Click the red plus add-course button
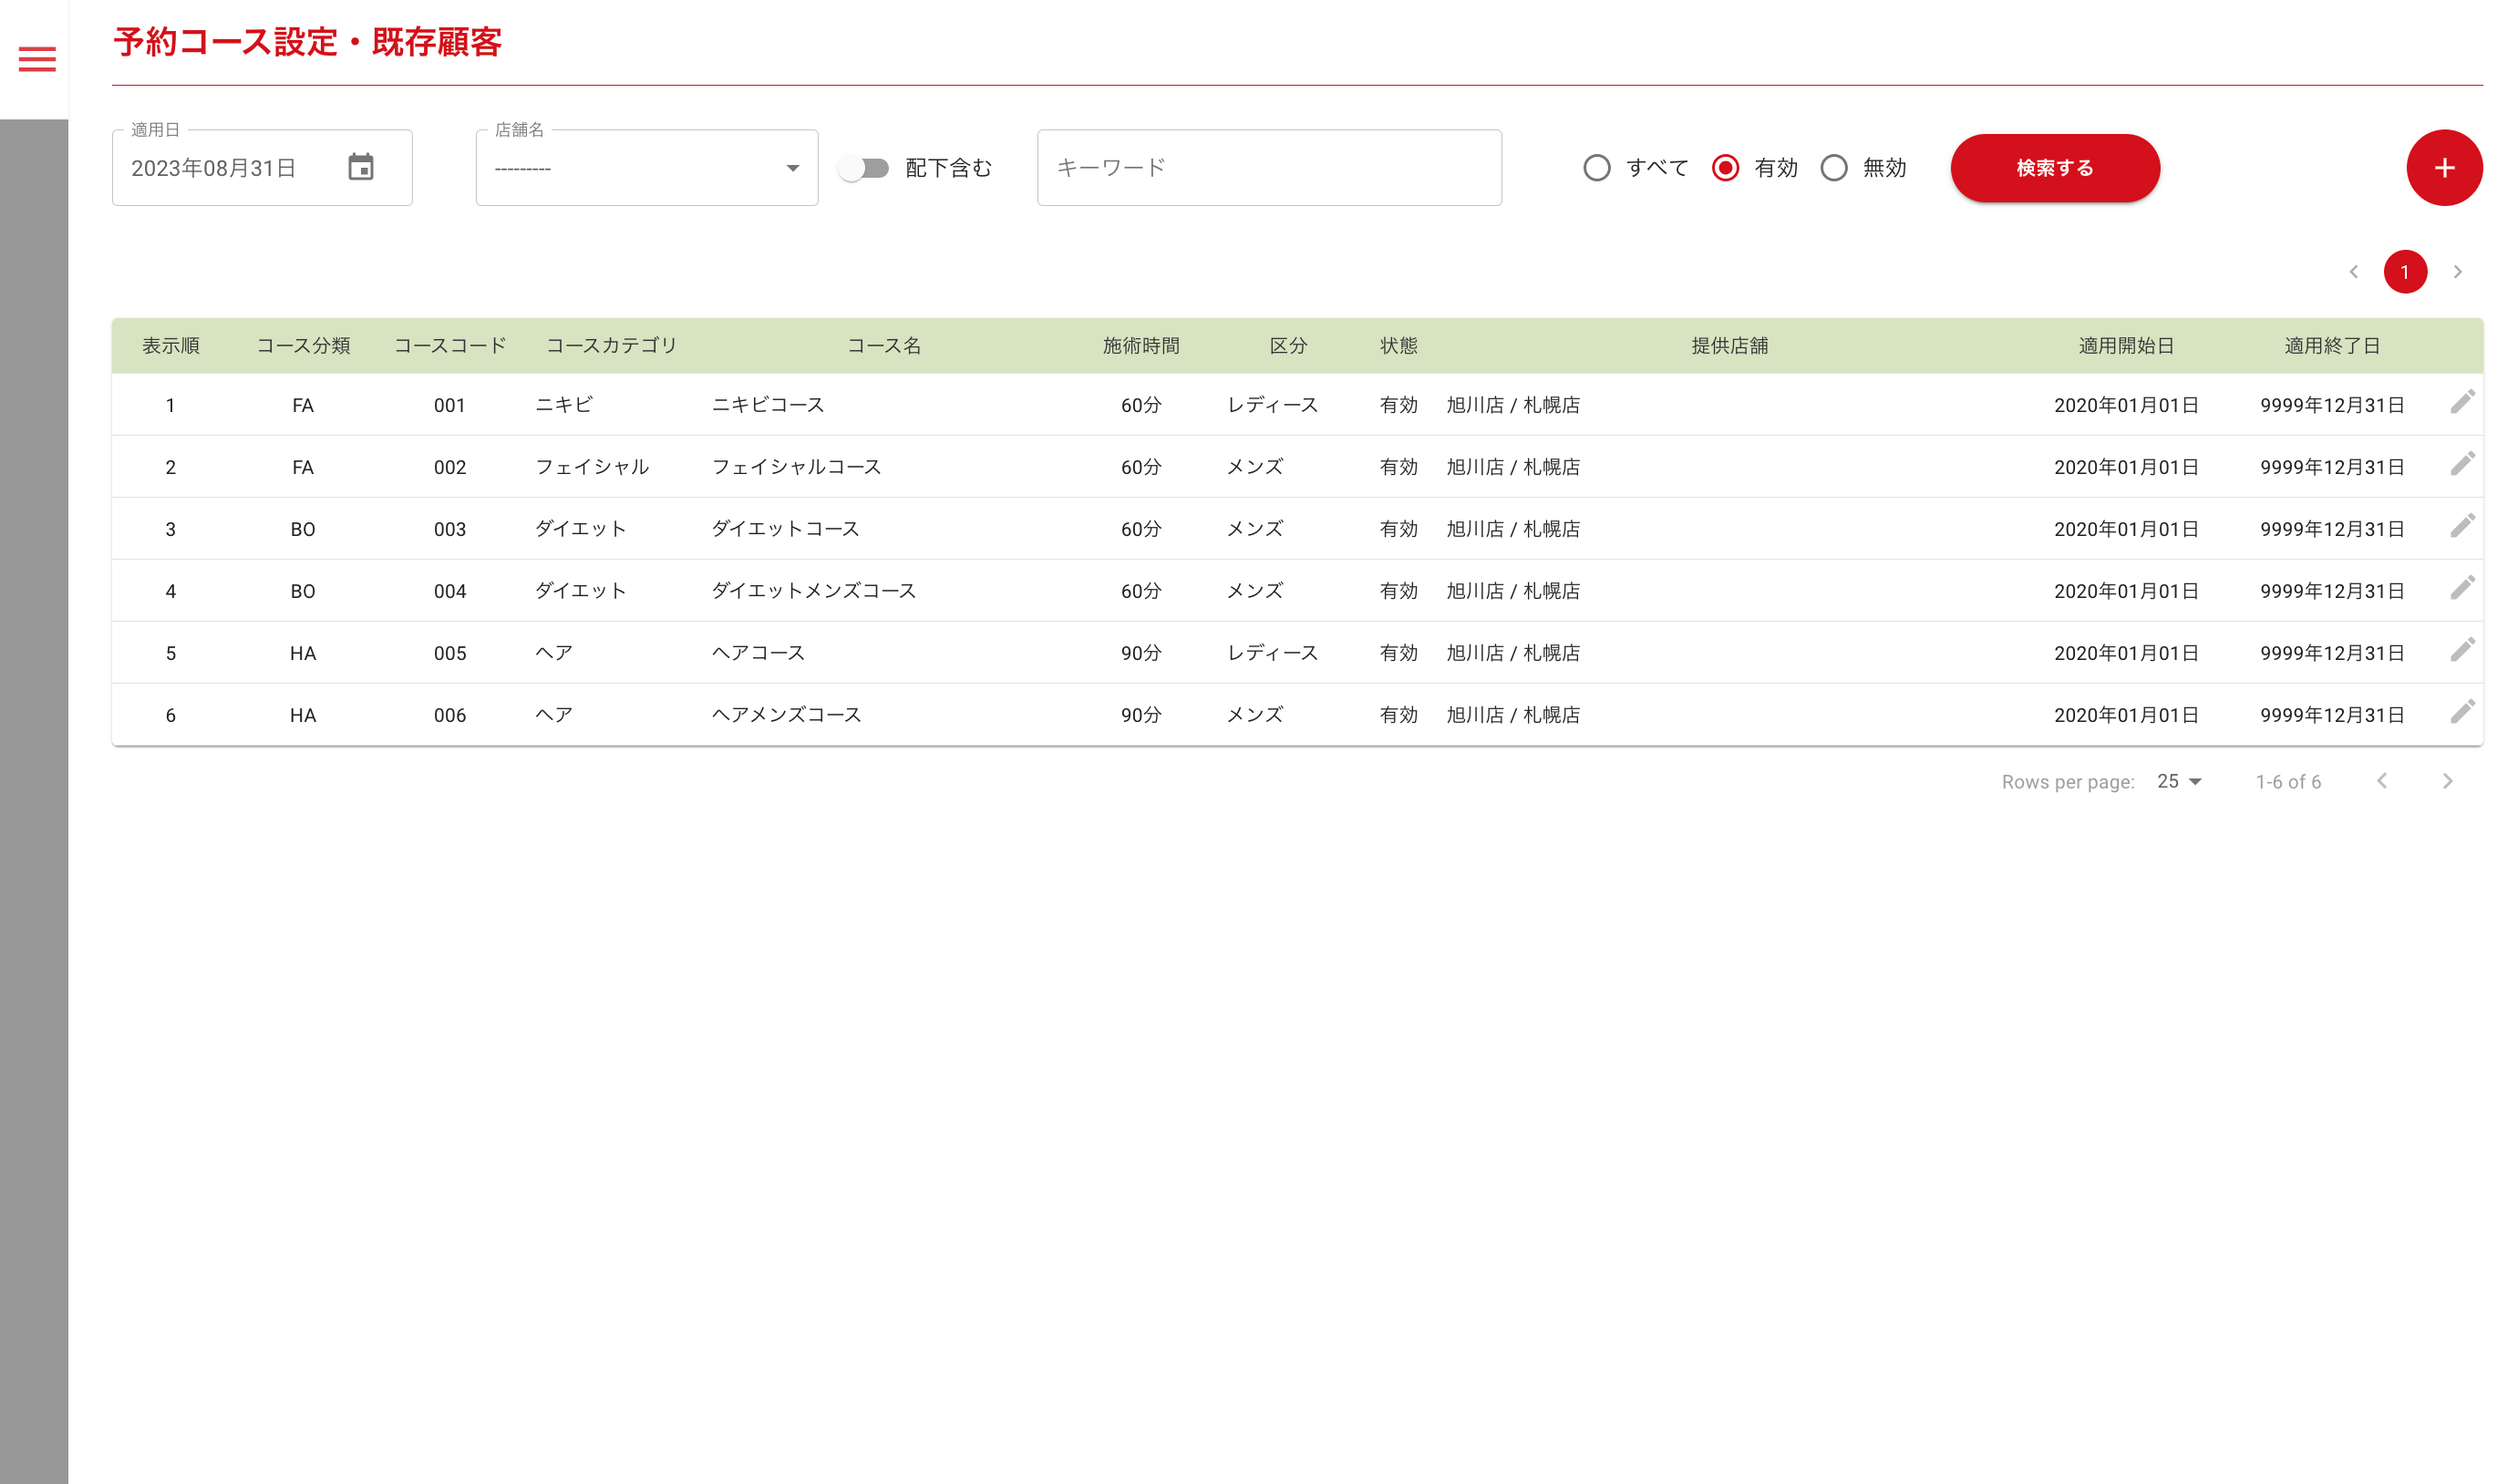The width and height of the screenshot is (2518, 1484). (x=2443, y=168)
